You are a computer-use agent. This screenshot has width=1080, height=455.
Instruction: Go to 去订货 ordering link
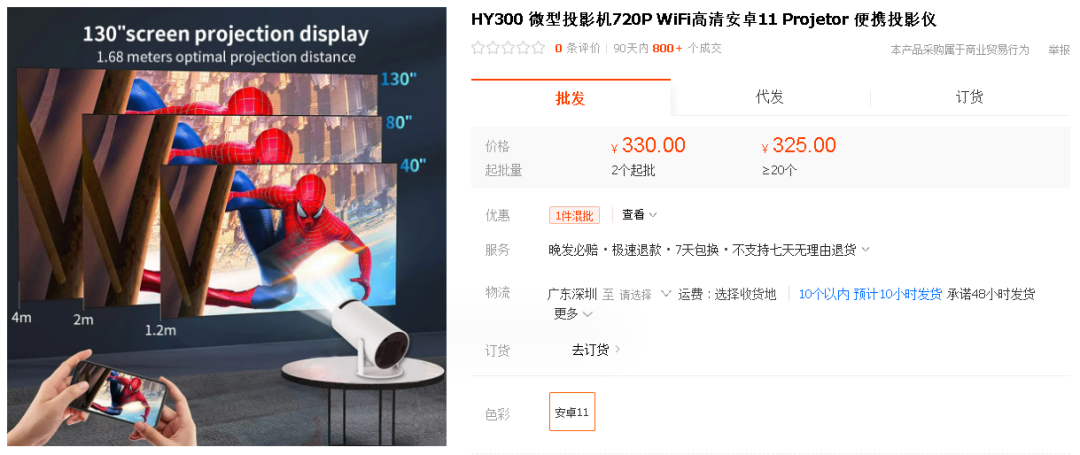[596, 350]
